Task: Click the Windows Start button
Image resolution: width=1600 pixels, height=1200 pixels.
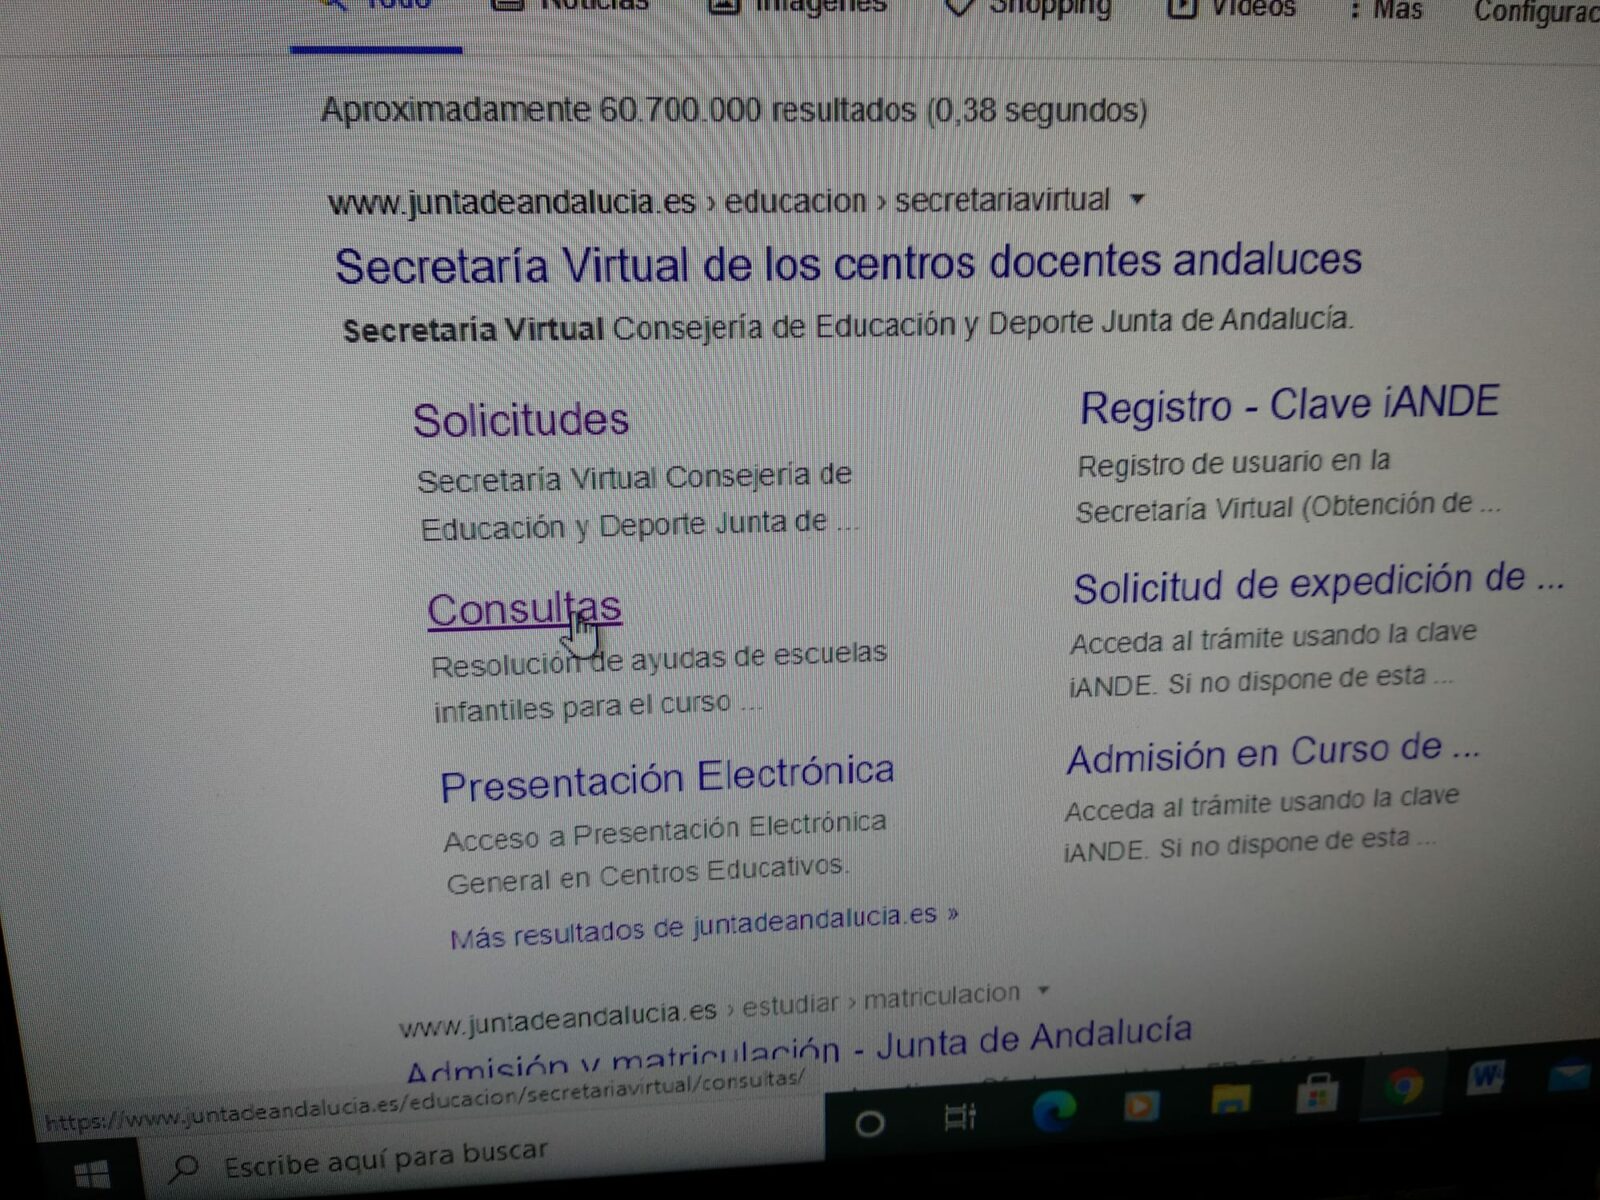Action: tap(93, 1177)
